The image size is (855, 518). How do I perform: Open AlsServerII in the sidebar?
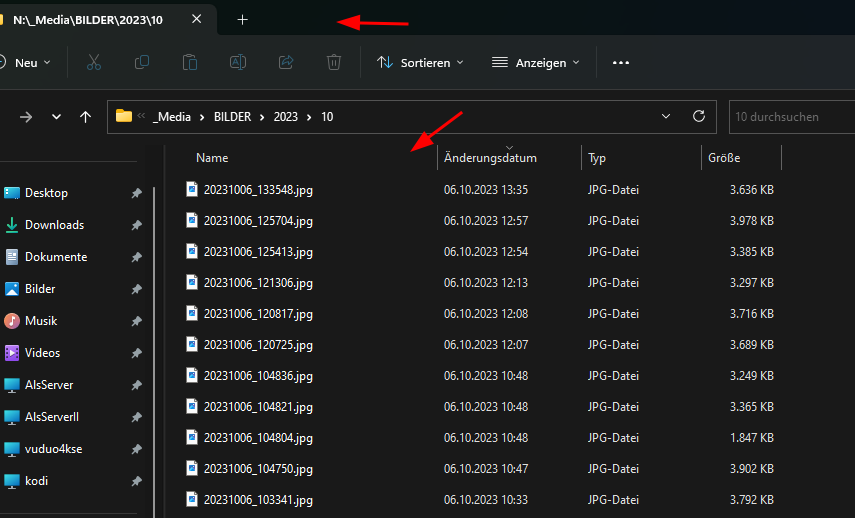coord(52,417)
